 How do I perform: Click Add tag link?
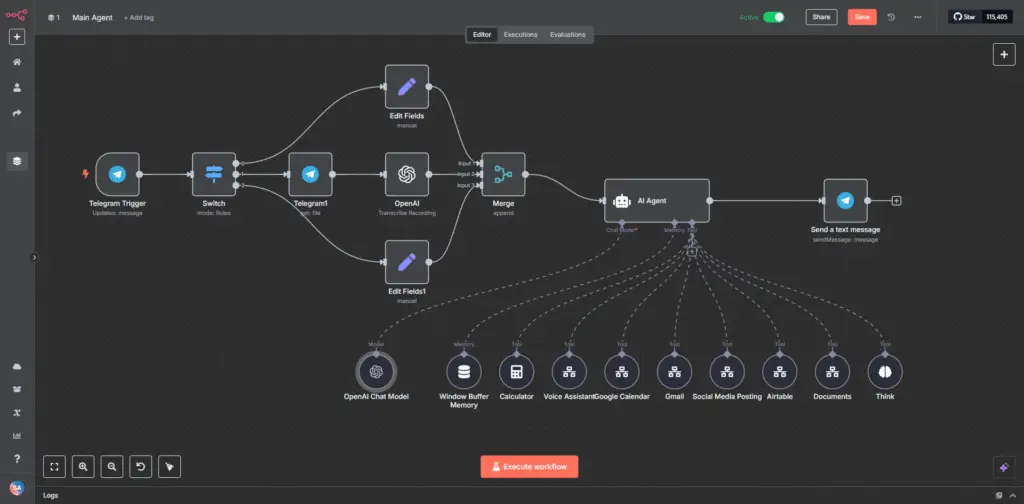click(x=139, y=18)
